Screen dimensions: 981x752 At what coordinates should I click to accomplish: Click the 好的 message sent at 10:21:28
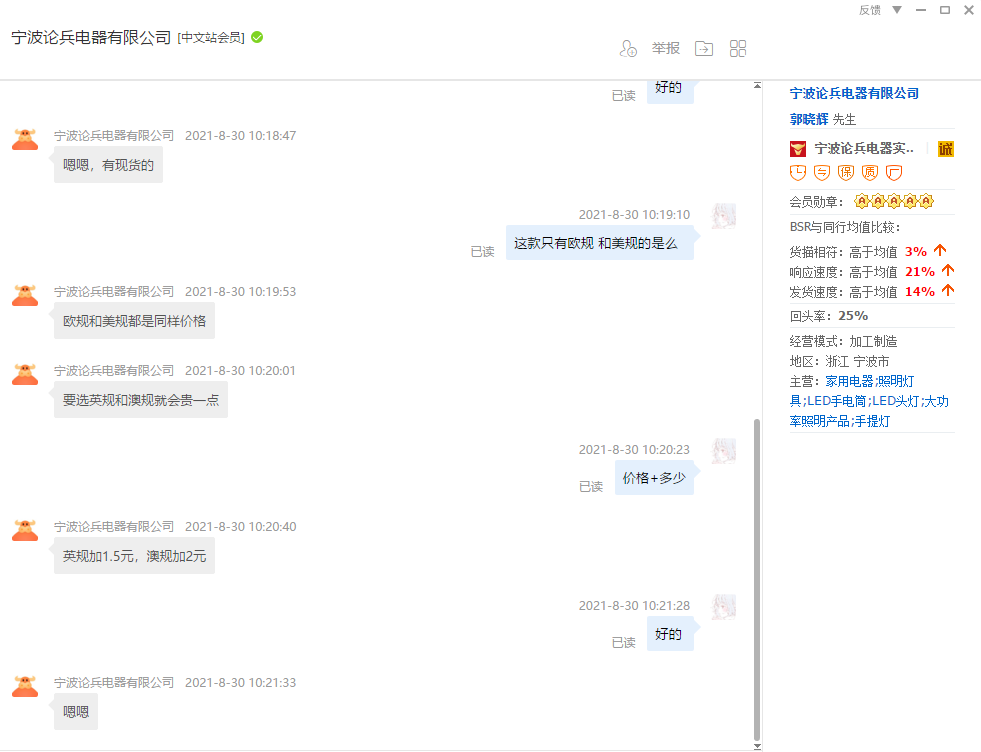(x=670, y=634)
